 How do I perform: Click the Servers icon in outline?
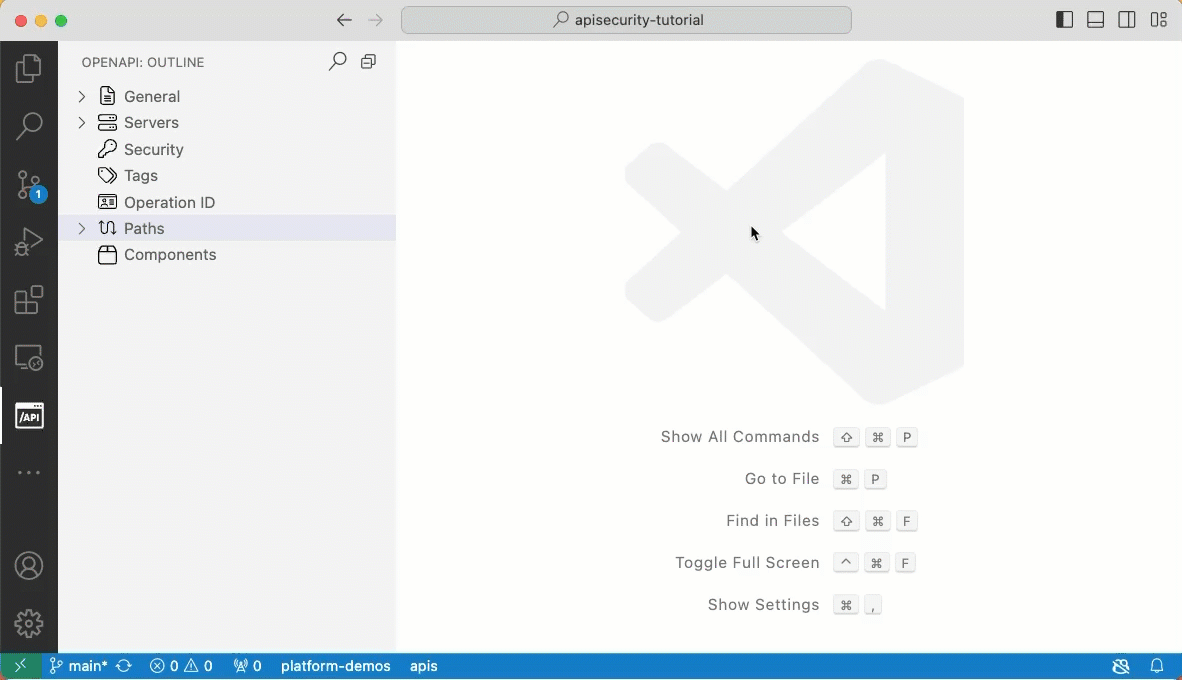(107, 122)
